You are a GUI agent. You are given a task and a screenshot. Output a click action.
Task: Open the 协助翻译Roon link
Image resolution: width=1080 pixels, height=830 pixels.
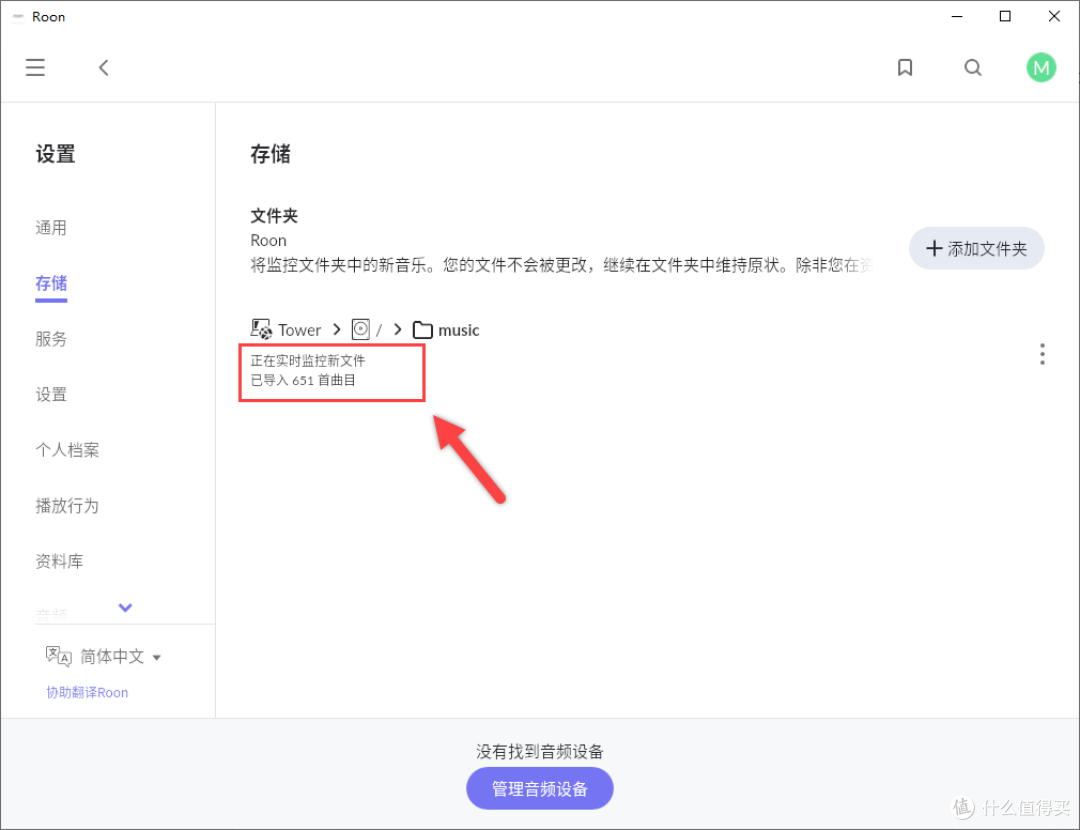[87, 692]
